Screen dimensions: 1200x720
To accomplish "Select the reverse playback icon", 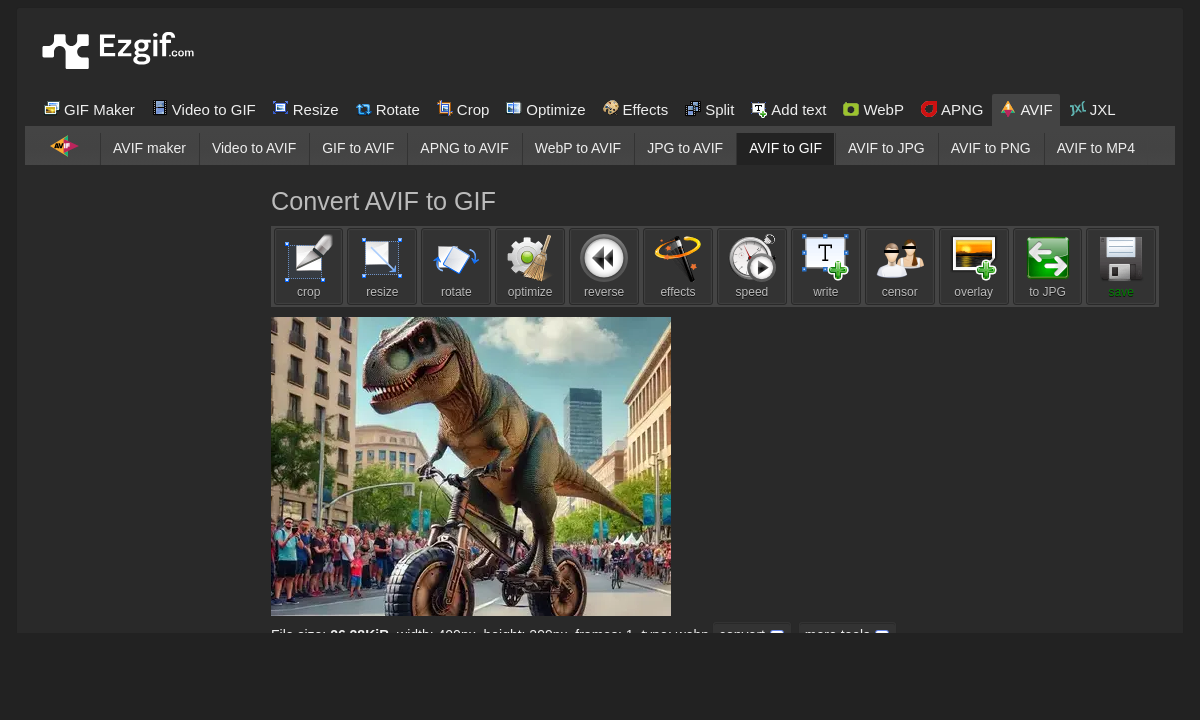I will click(604, 258).
